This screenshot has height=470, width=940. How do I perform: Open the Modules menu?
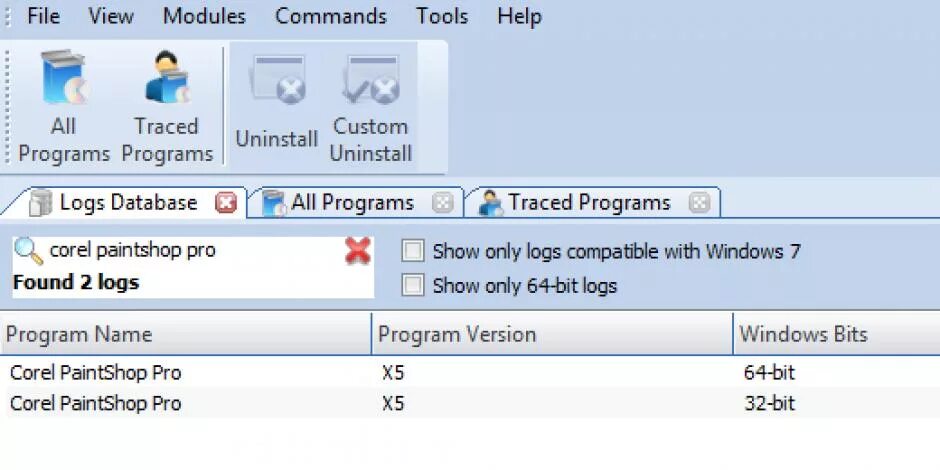click(x=204, y=16)
